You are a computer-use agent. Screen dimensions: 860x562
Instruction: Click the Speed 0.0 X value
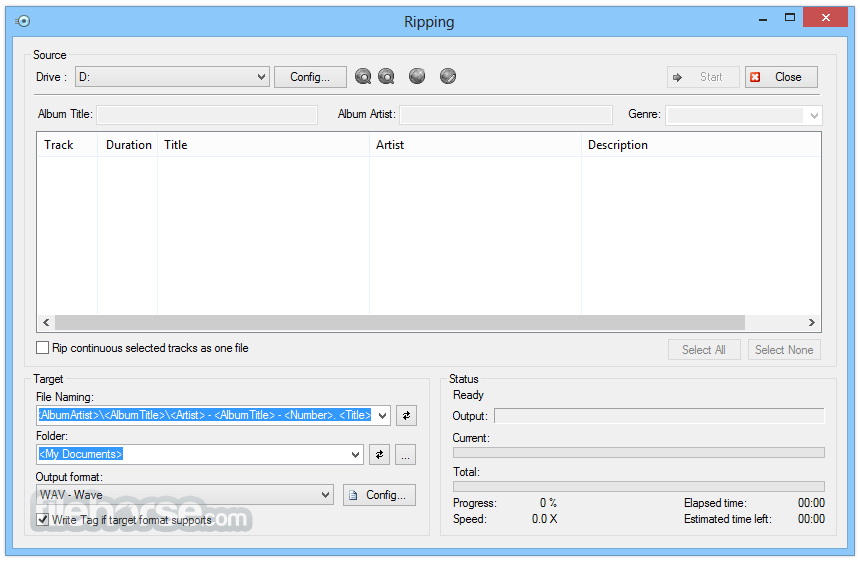point(545,519)
